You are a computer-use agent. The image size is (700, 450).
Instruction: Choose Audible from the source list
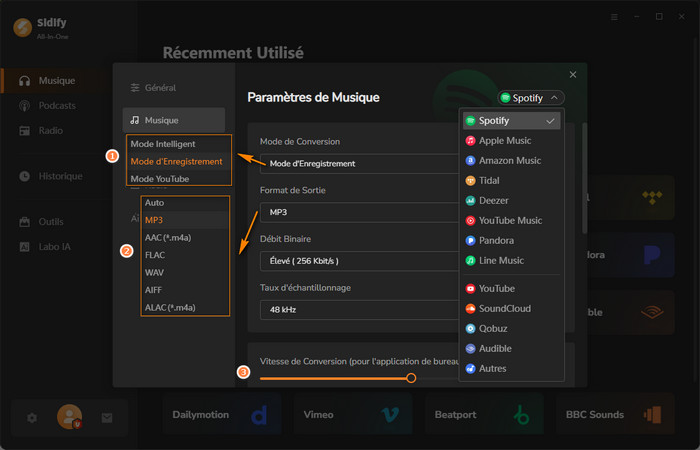(x=495, y=348)
